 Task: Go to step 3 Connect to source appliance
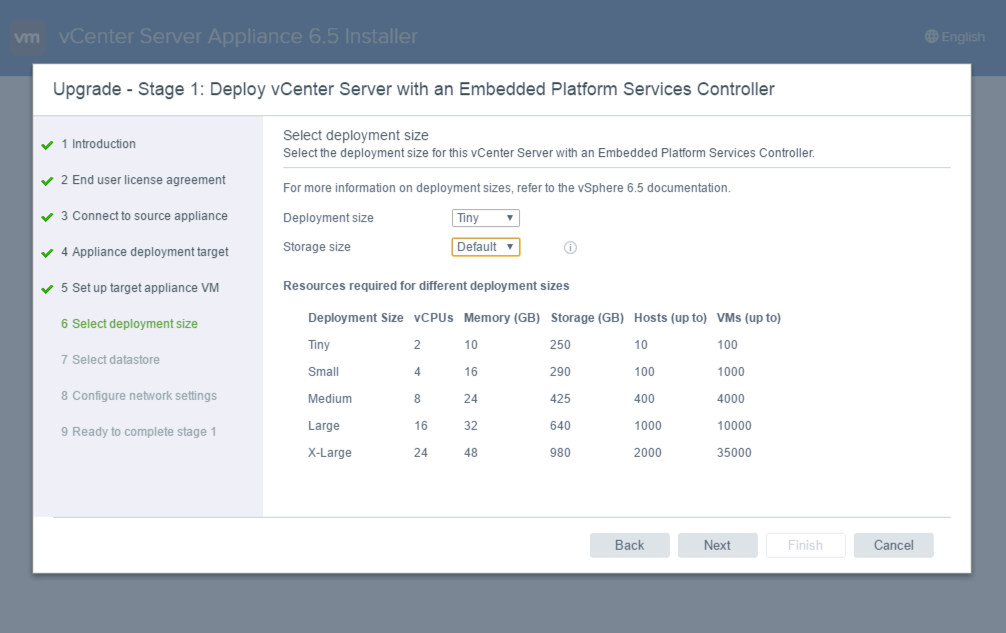coord(144,215)
